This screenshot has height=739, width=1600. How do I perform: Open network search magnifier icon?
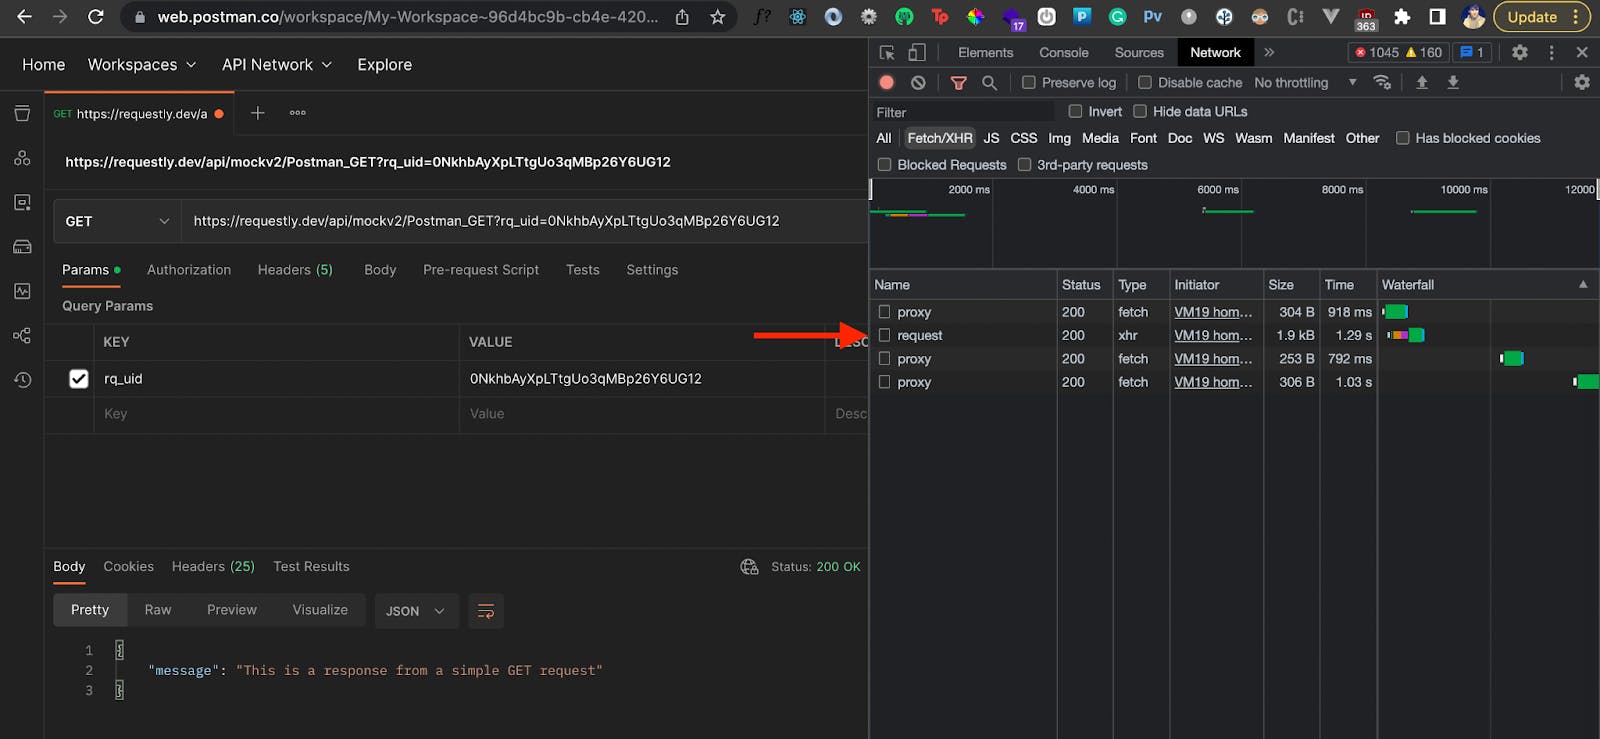989,83
